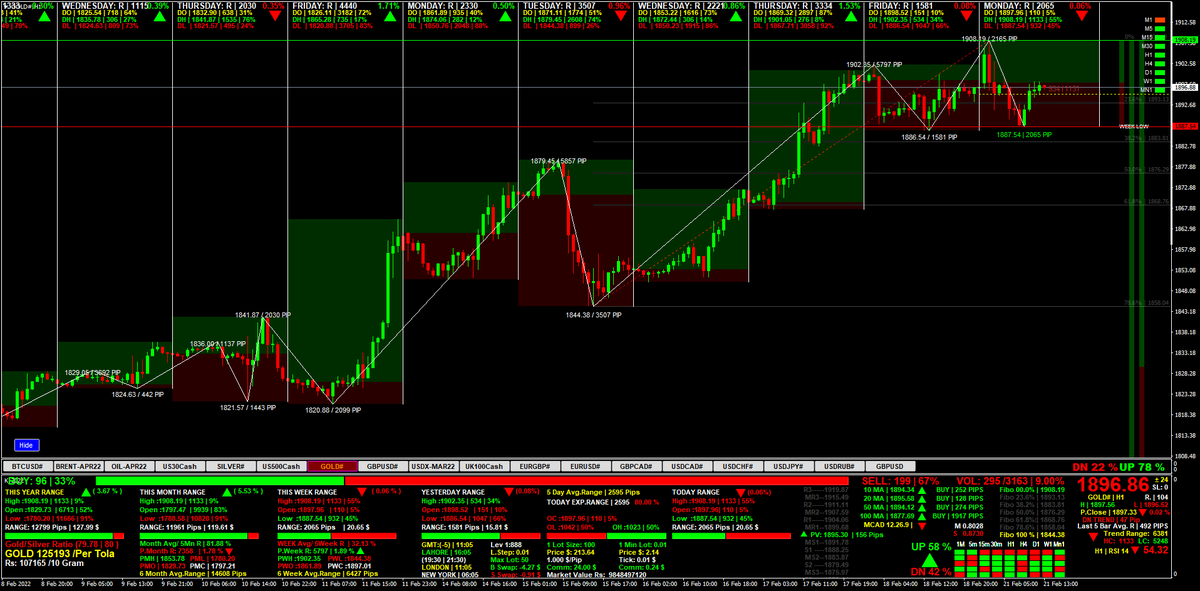Image resolution: width=1200 pixels, height=591 pixels.
Task: Switch to the EURGBP# symbol
Action: click(534, 466)
